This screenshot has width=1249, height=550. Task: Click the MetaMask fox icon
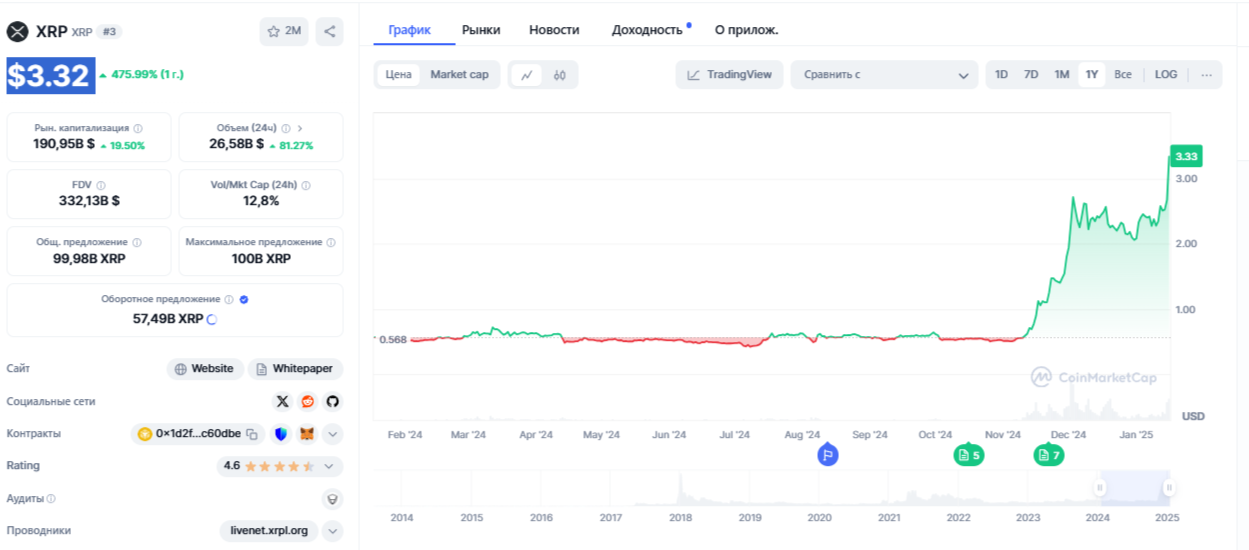pos(308,434)
